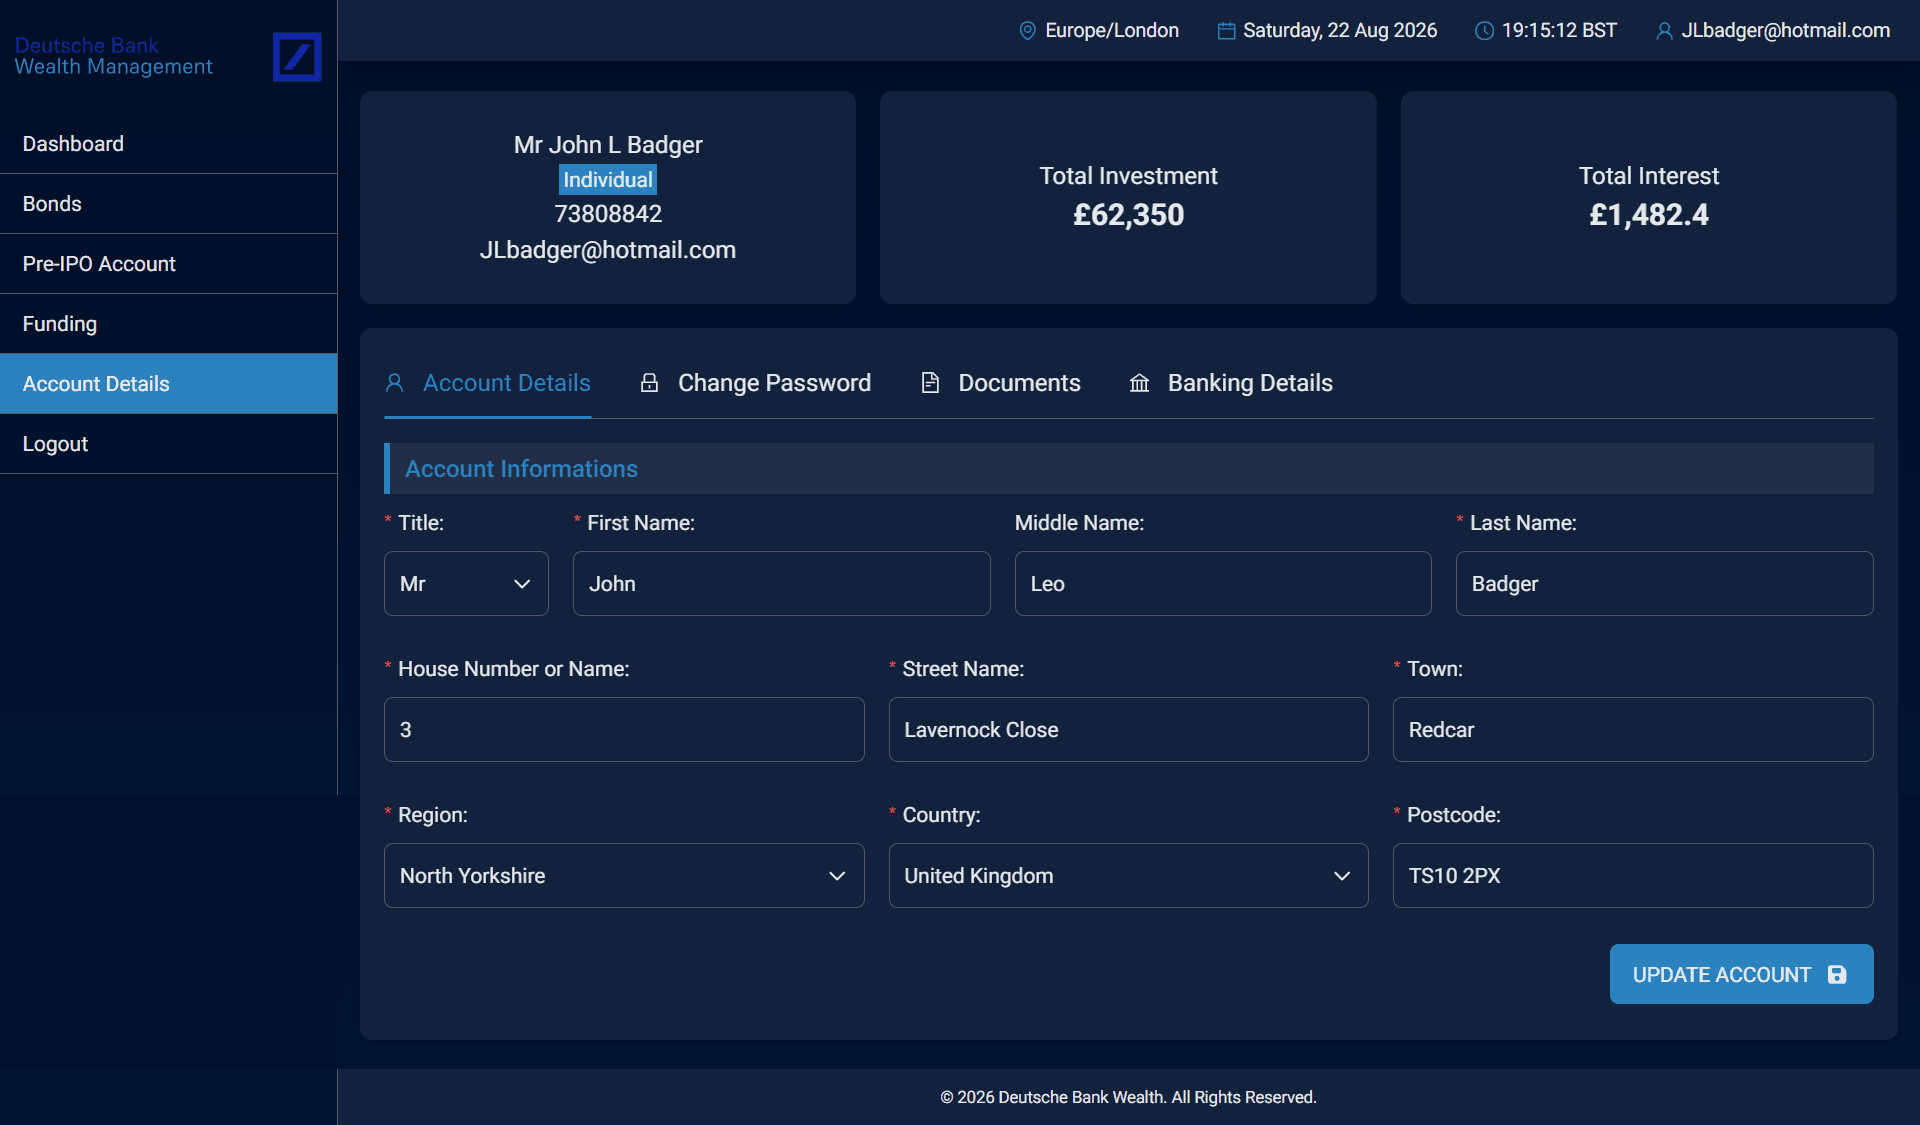Image resolution: width=1920 pixels, height=1125 pixels.
Task: Go to Funding in the sidebar
Action: tap(168, 324)
